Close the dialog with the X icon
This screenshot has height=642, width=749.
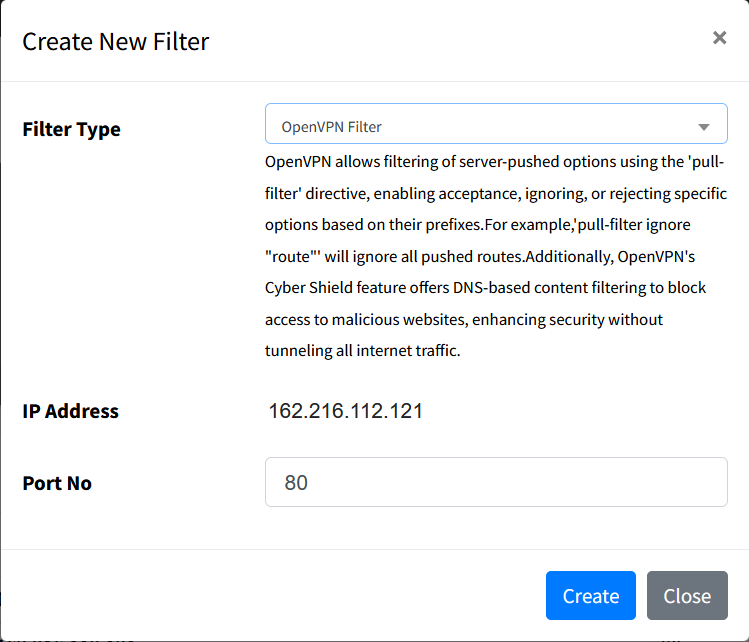pos(719,38)
